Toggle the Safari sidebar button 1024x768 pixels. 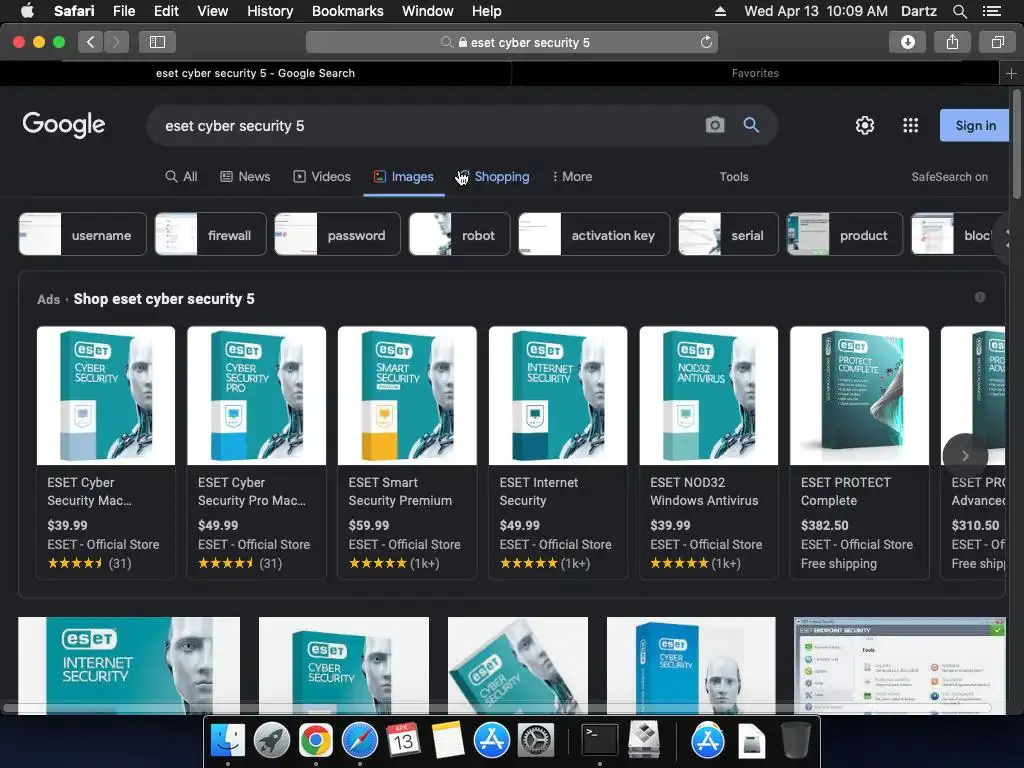(x=157, y=42)
